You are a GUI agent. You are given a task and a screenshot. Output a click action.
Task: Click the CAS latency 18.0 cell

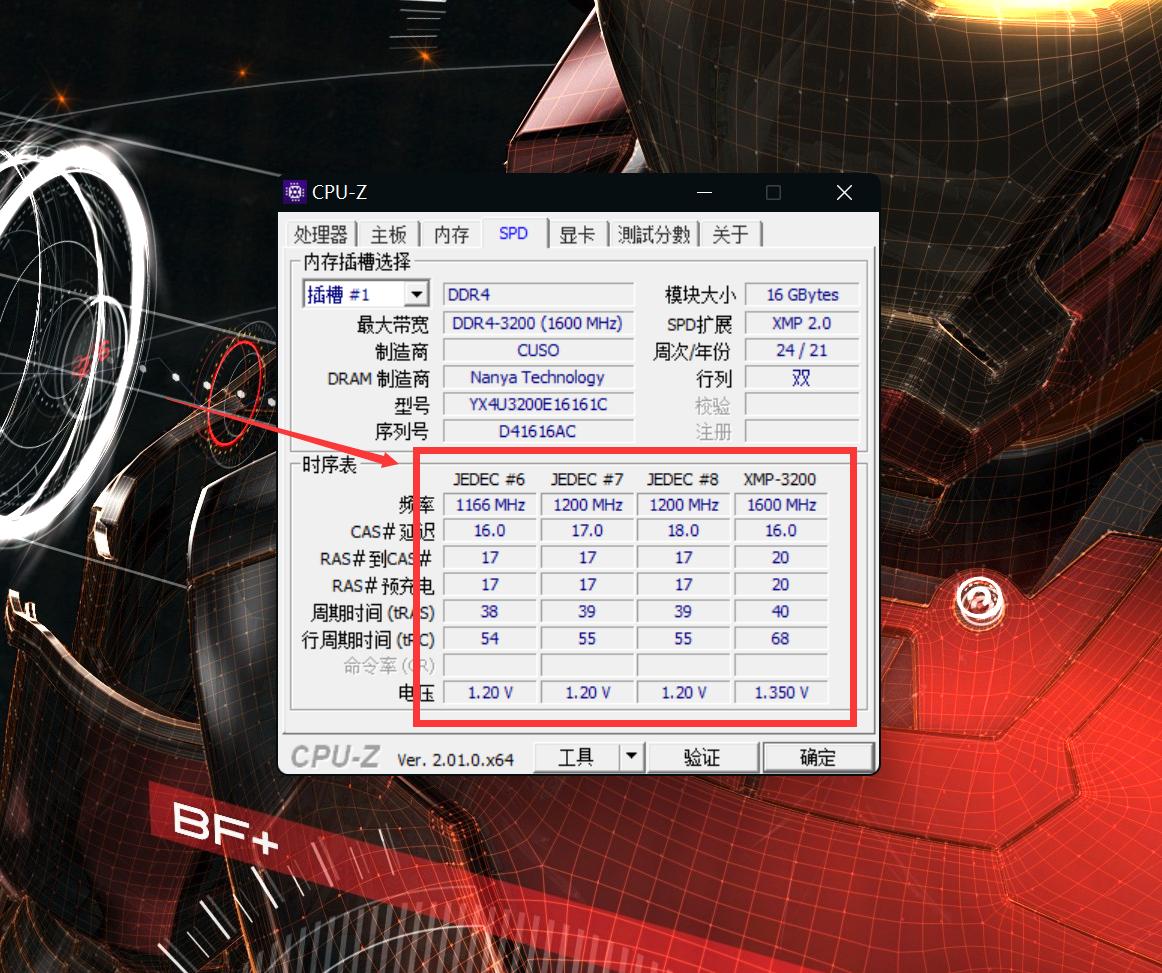[683, 531]
